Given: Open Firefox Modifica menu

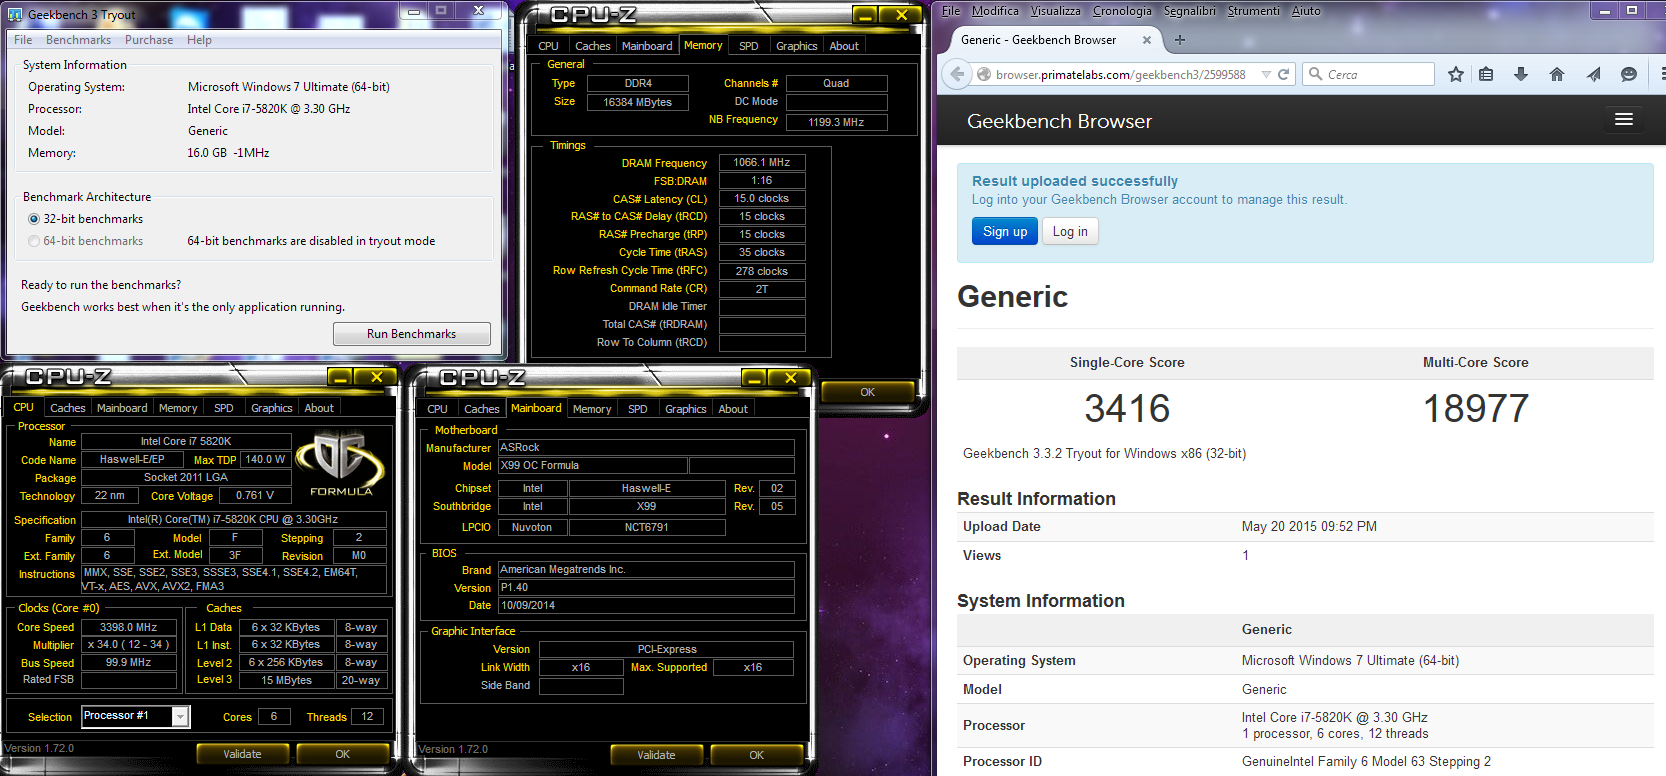Looking at the screenshot, I should point(995,11).
